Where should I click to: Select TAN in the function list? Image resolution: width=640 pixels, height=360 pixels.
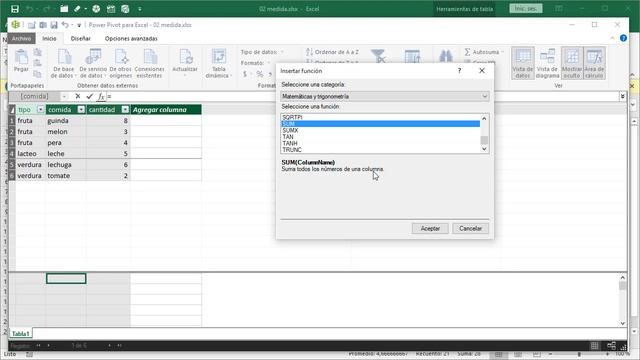click(x=380, y=137)
